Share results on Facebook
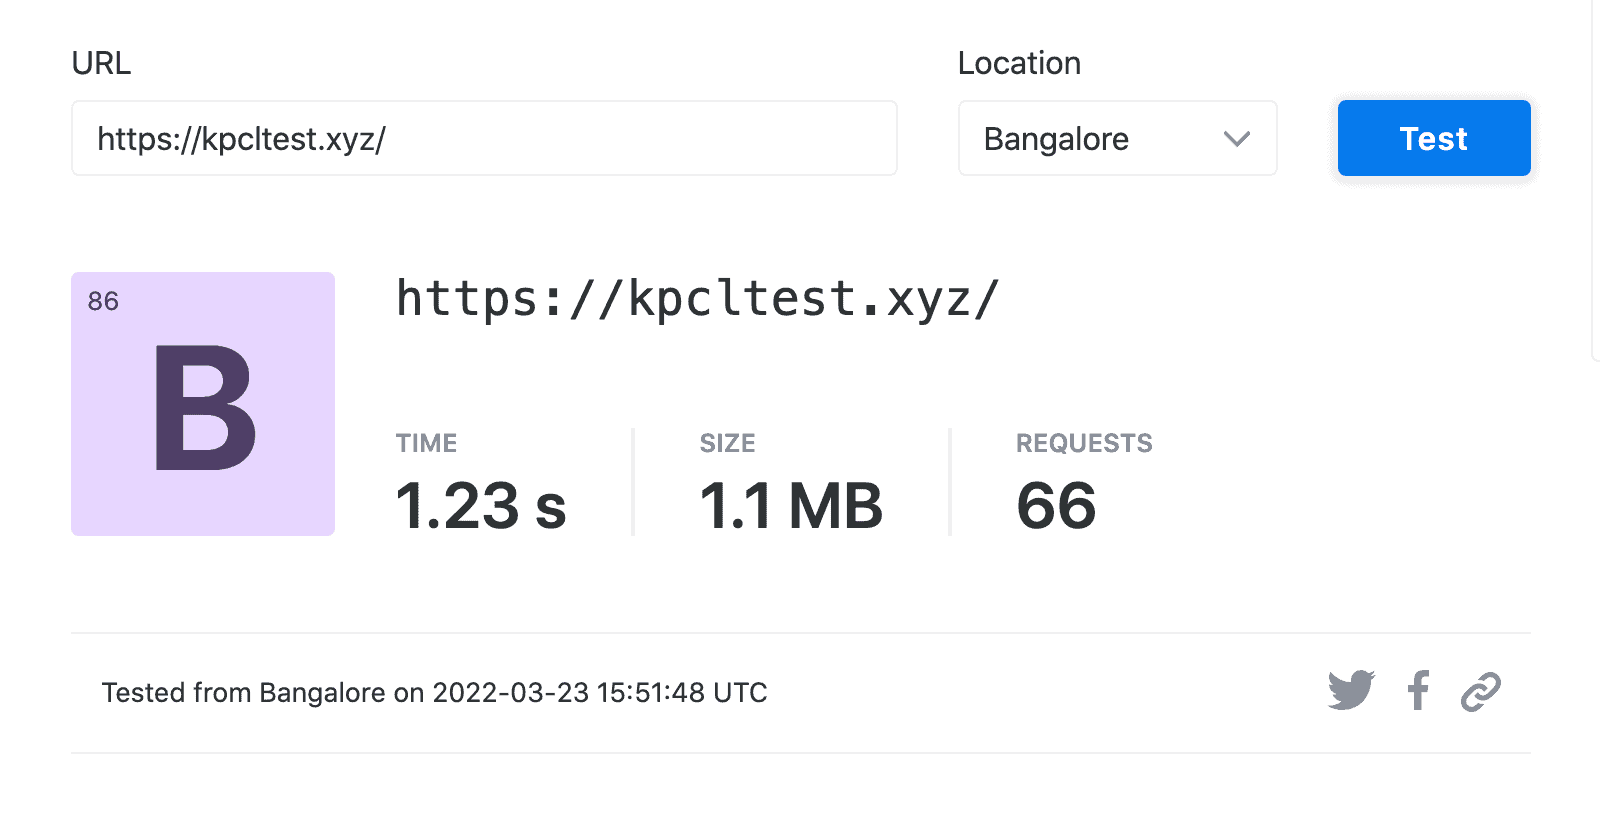Screen dimensions: 1600x832 click(1418, 691)
